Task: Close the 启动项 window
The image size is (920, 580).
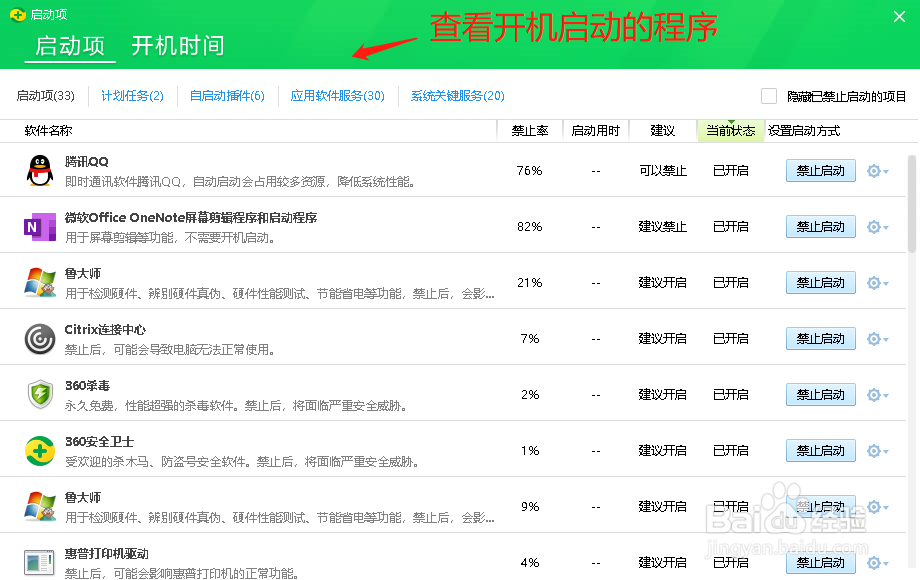Action: click(x=899, y=16)
